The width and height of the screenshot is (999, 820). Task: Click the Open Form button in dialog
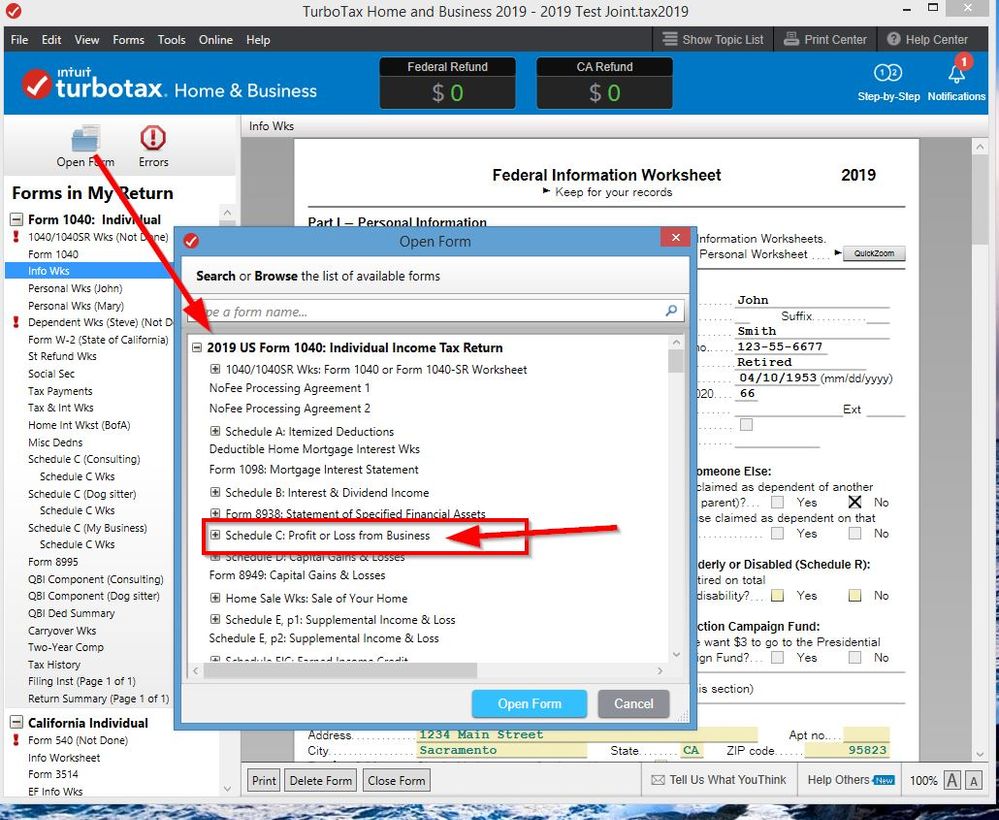(x=529, y=703)
